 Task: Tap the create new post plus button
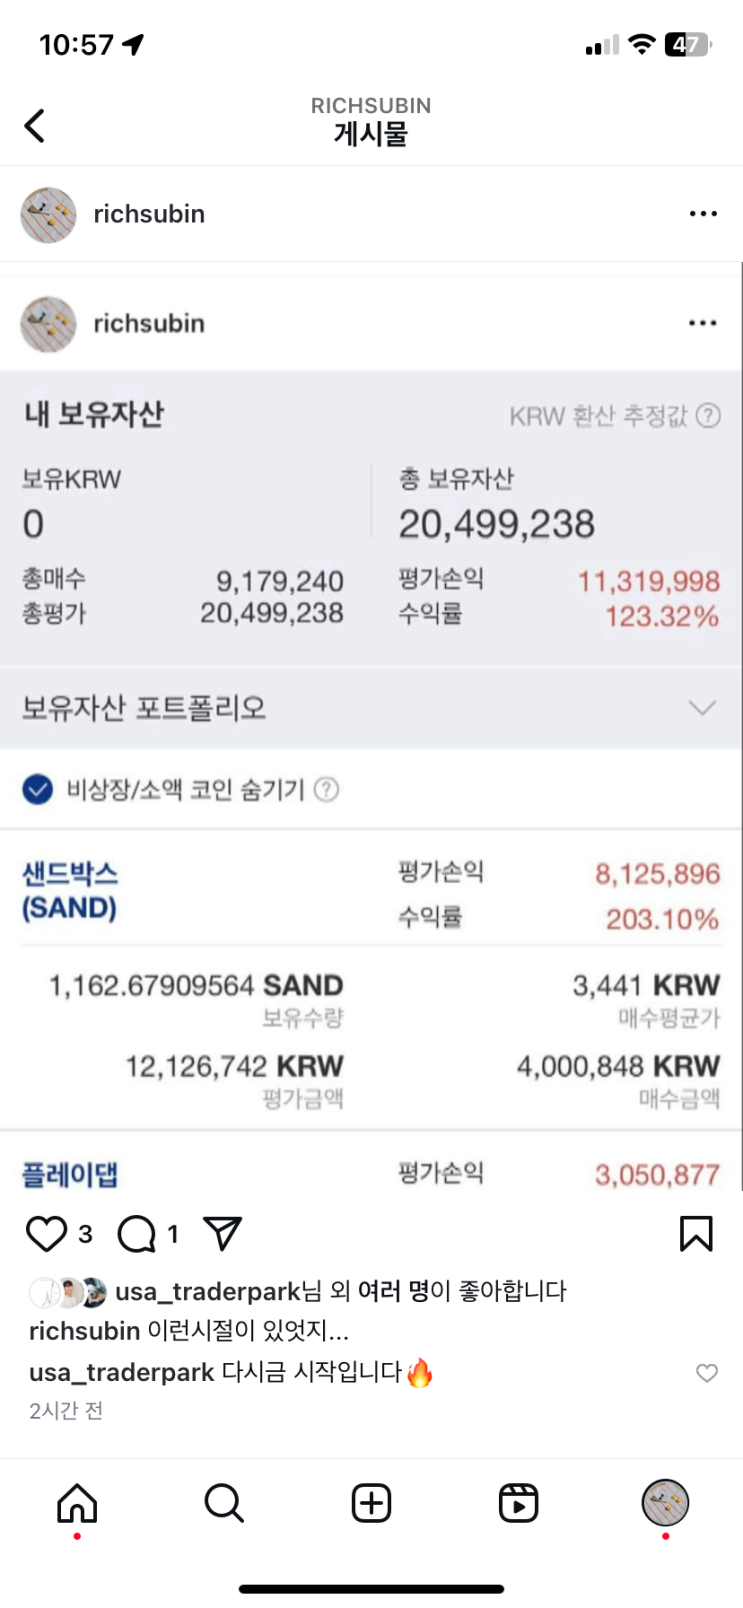[x=371, y=1503]
